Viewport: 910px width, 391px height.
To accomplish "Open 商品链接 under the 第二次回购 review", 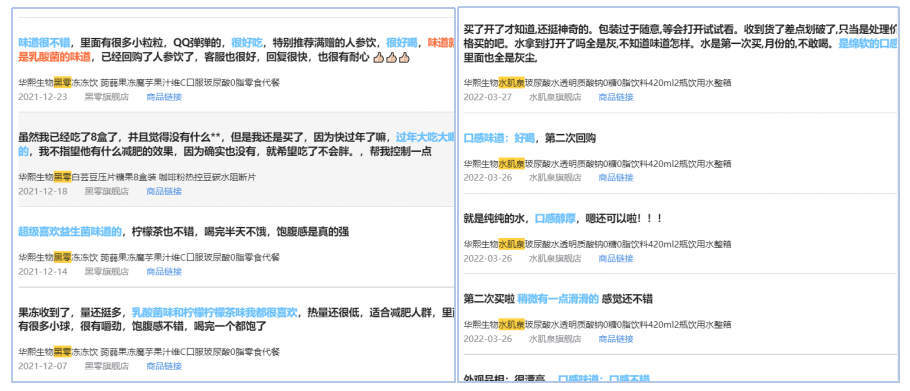I will click(616, 178).
